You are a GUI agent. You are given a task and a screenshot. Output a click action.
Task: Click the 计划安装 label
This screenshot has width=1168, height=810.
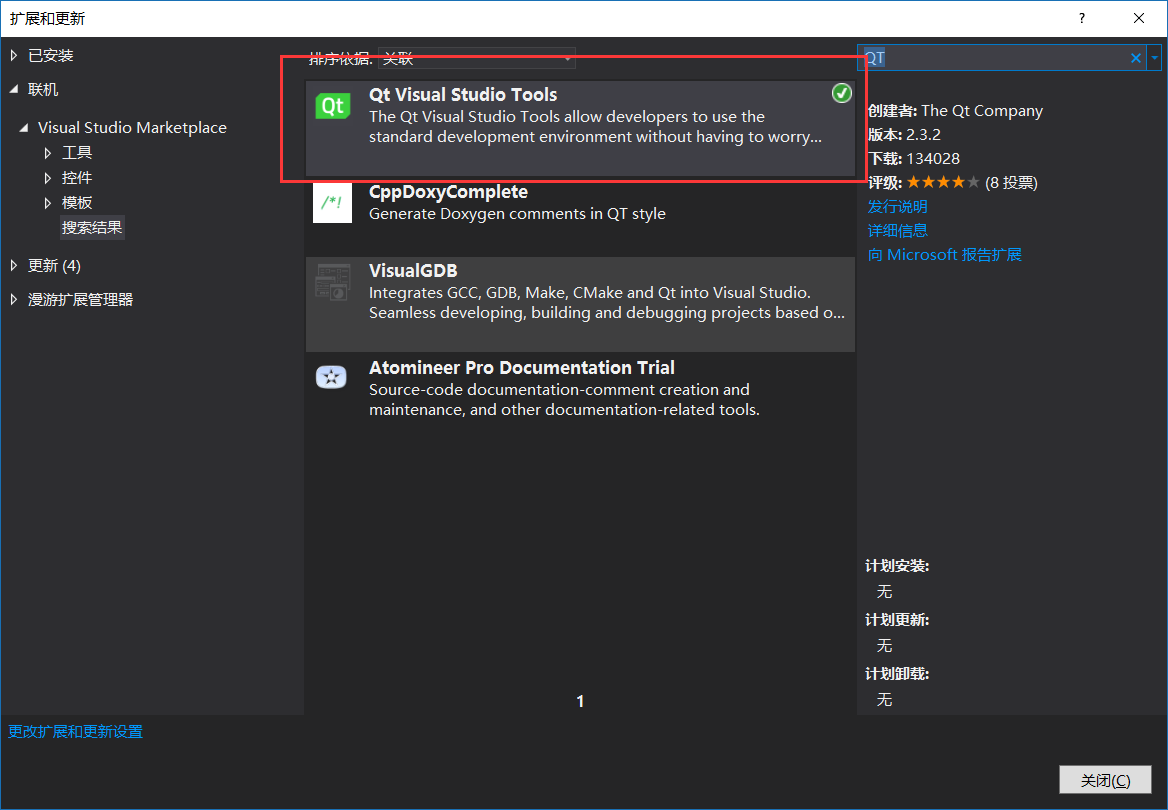coord(897,566)
